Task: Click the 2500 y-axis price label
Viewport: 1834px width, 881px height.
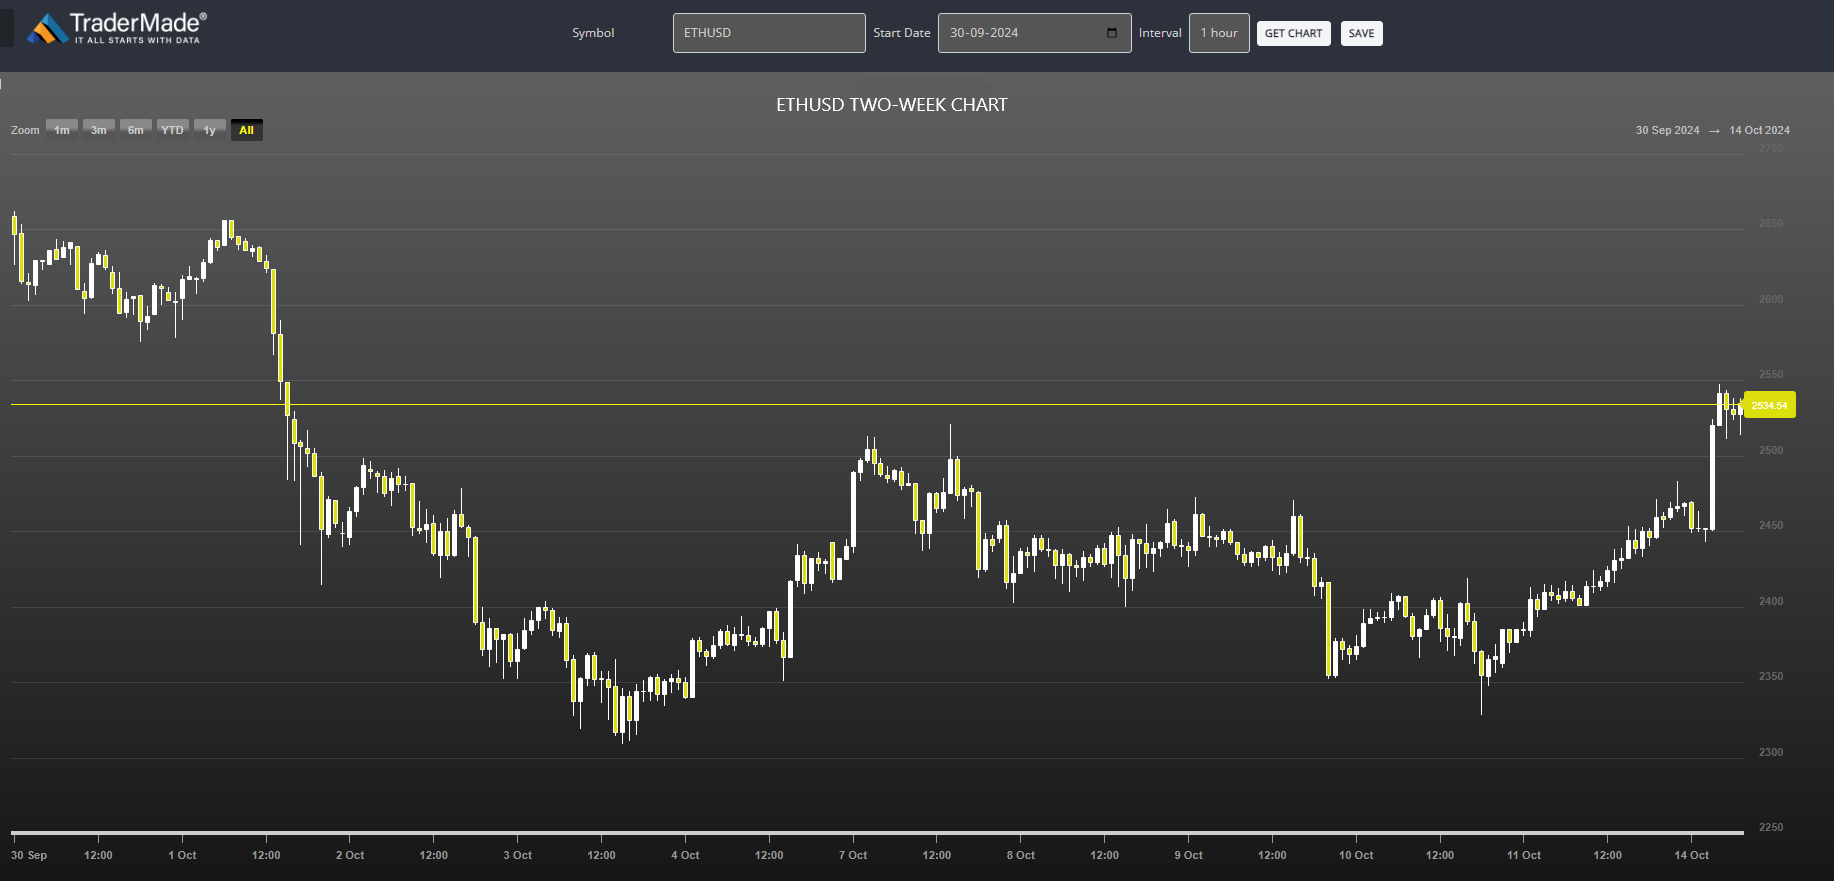Action: (x=1771, y=450)
